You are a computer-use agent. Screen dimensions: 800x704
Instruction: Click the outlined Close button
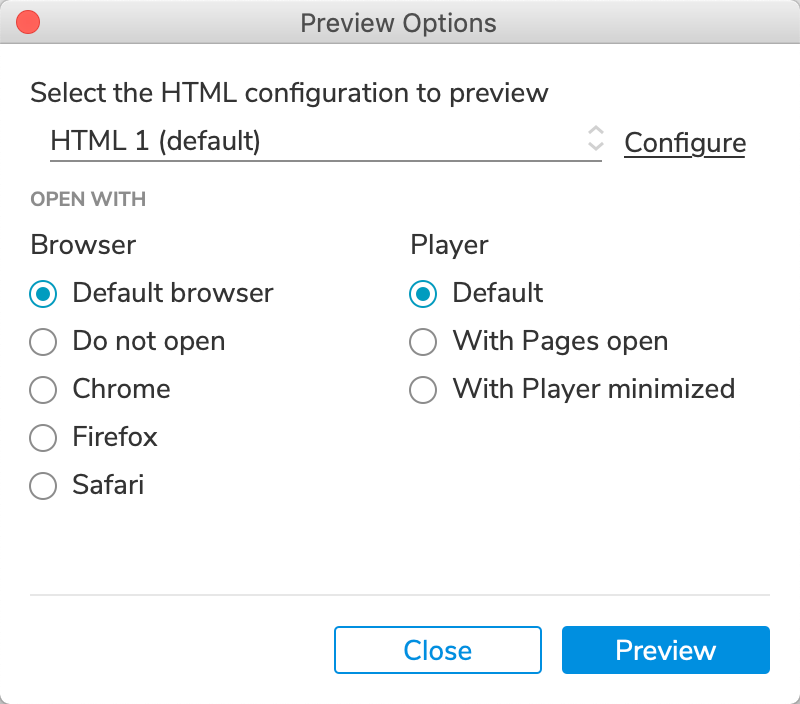(438, 651)
